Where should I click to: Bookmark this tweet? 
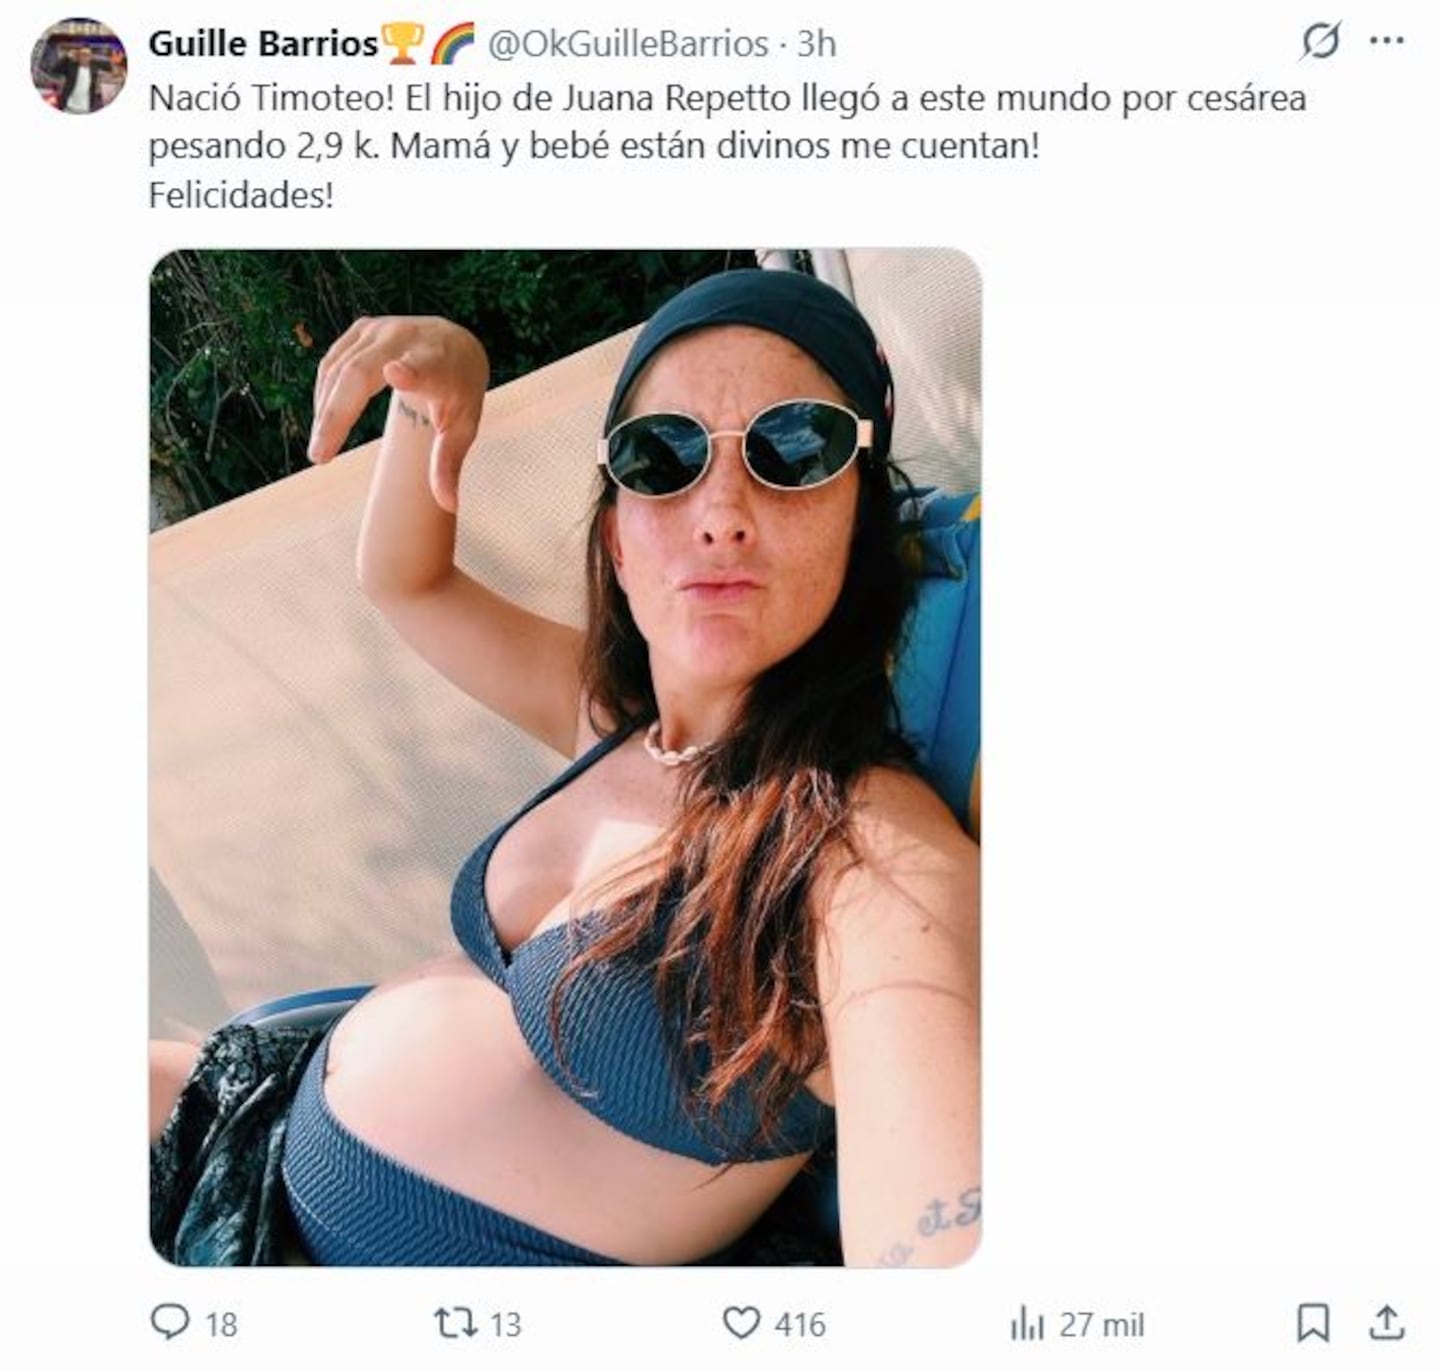(x=1313, y=1323)
